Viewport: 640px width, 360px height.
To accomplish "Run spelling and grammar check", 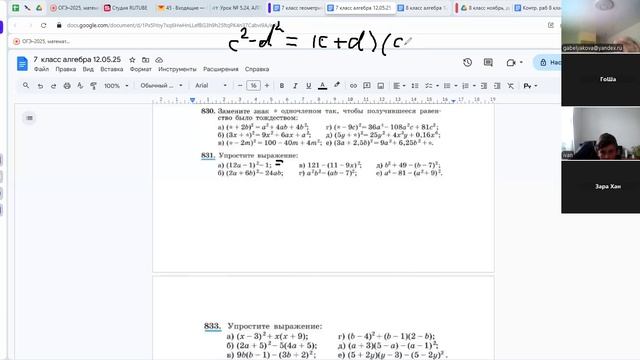I will point(80,86).
